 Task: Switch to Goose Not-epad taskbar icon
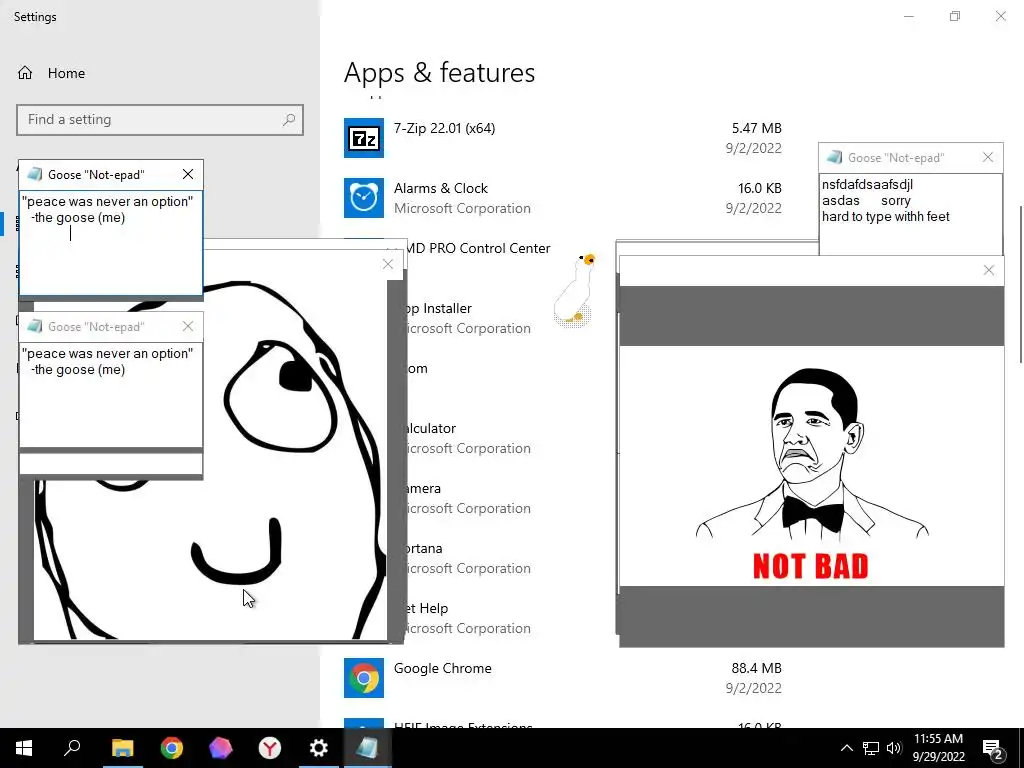click(367, 748)
